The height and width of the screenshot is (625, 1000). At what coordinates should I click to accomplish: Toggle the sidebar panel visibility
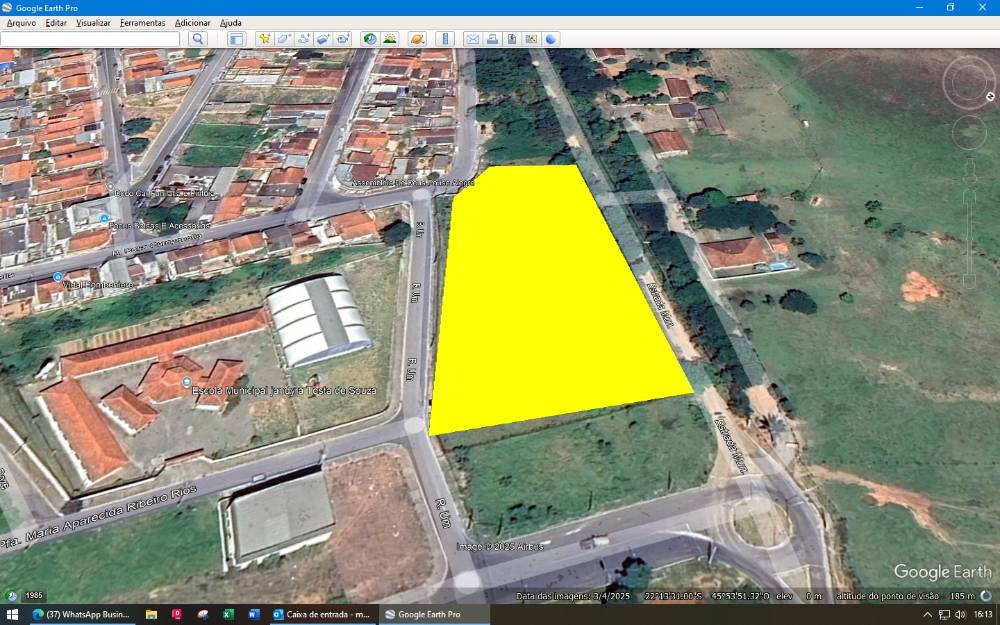pos(236,39)
